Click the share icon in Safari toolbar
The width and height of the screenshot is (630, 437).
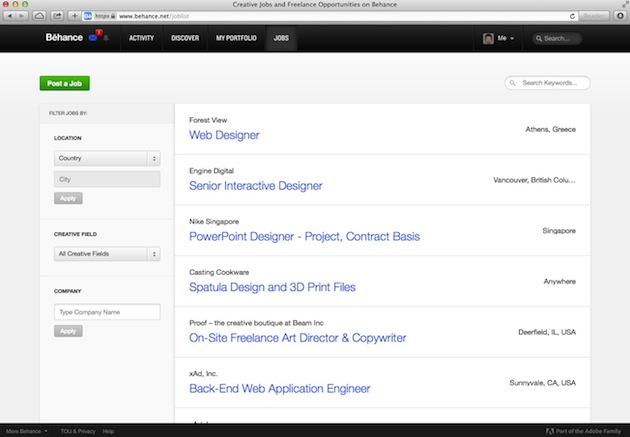pyautogui.click(x=57, y=16)
